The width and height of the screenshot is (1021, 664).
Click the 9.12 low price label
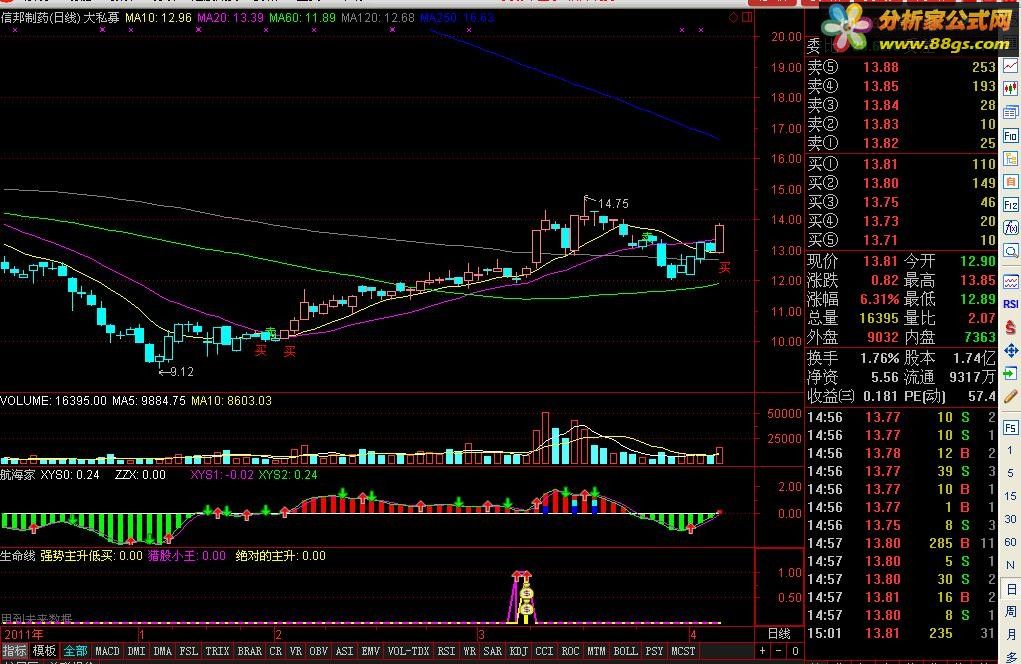[x=182, y=372]
